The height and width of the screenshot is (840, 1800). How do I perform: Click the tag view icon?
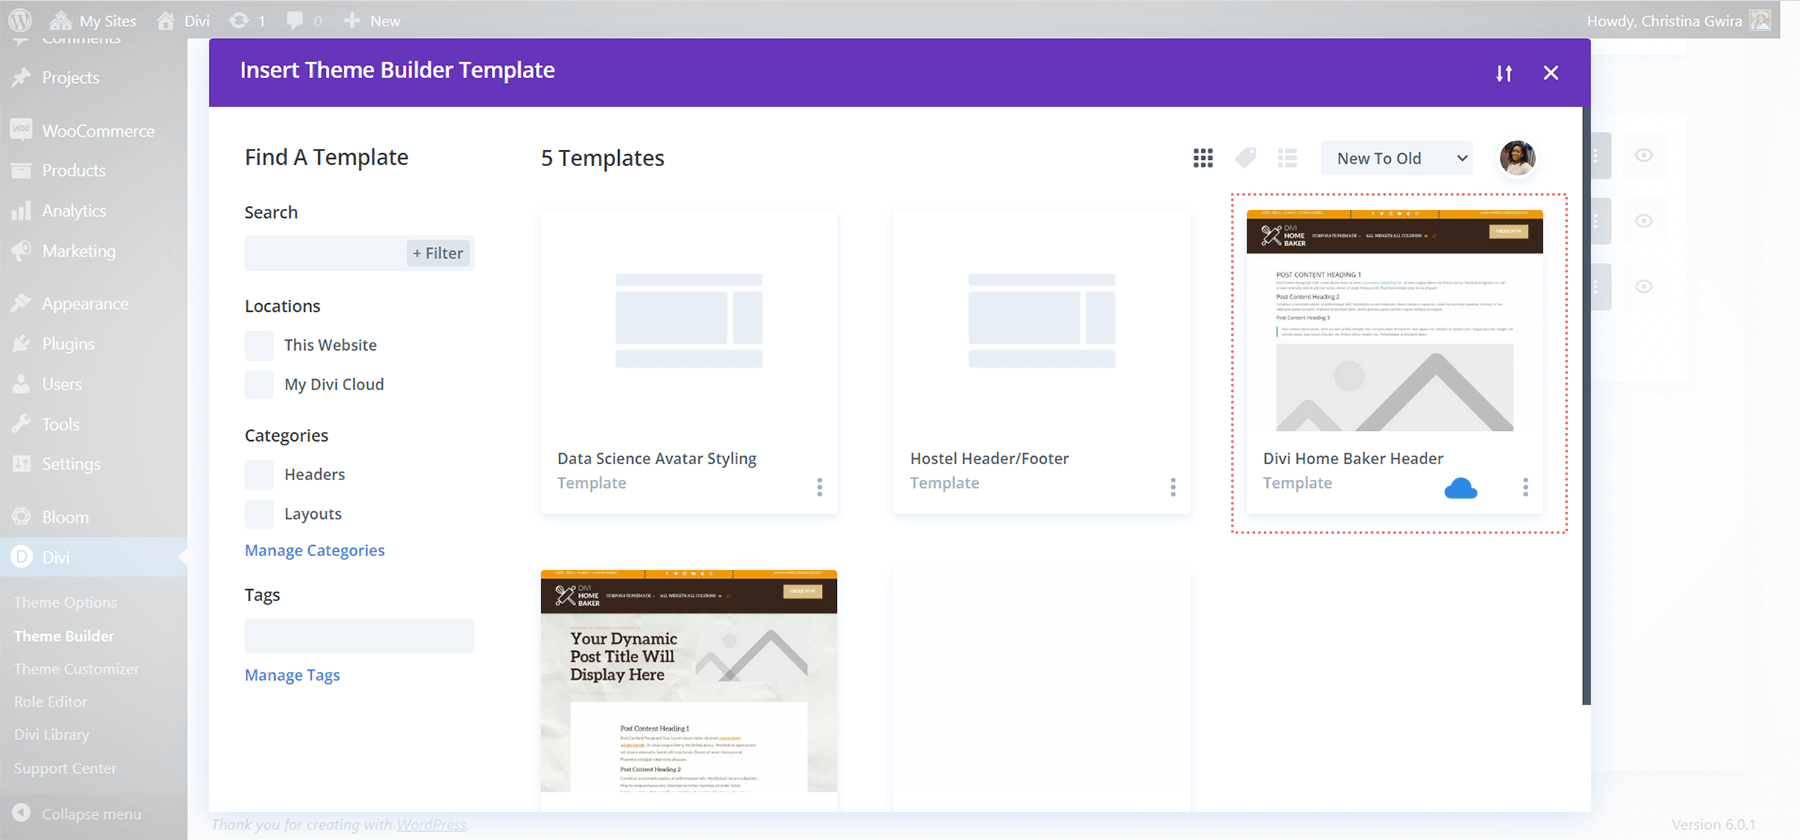pos(1245,158)
